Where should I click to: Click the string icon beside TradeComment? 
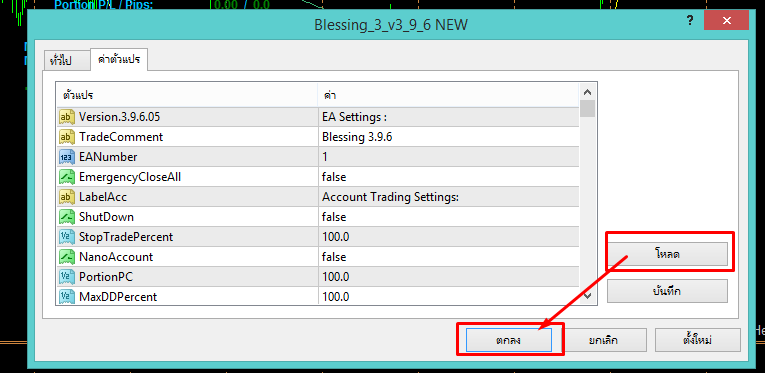tap(66, 137)
